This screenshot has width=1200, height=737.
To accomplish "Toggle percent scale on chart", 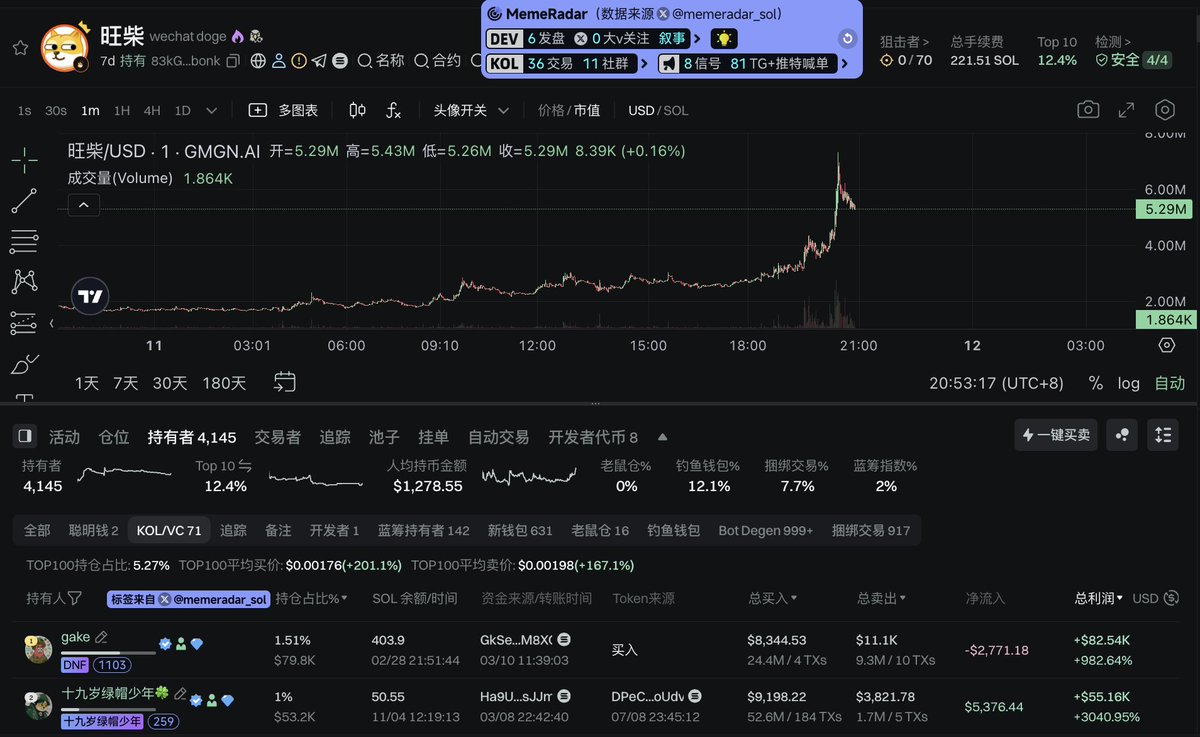I will point(1096,383).
